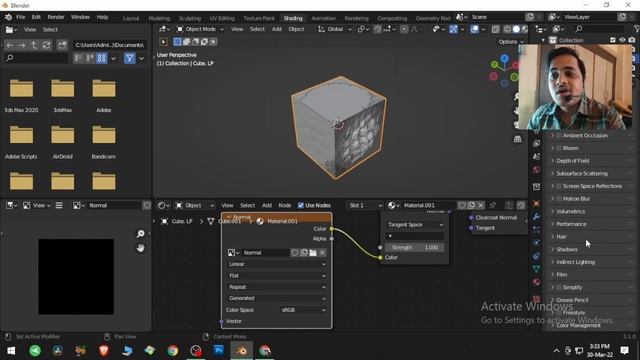The image size is (640, 360).
Task: Open the Bandicam folder
Action: pos(104,142)
